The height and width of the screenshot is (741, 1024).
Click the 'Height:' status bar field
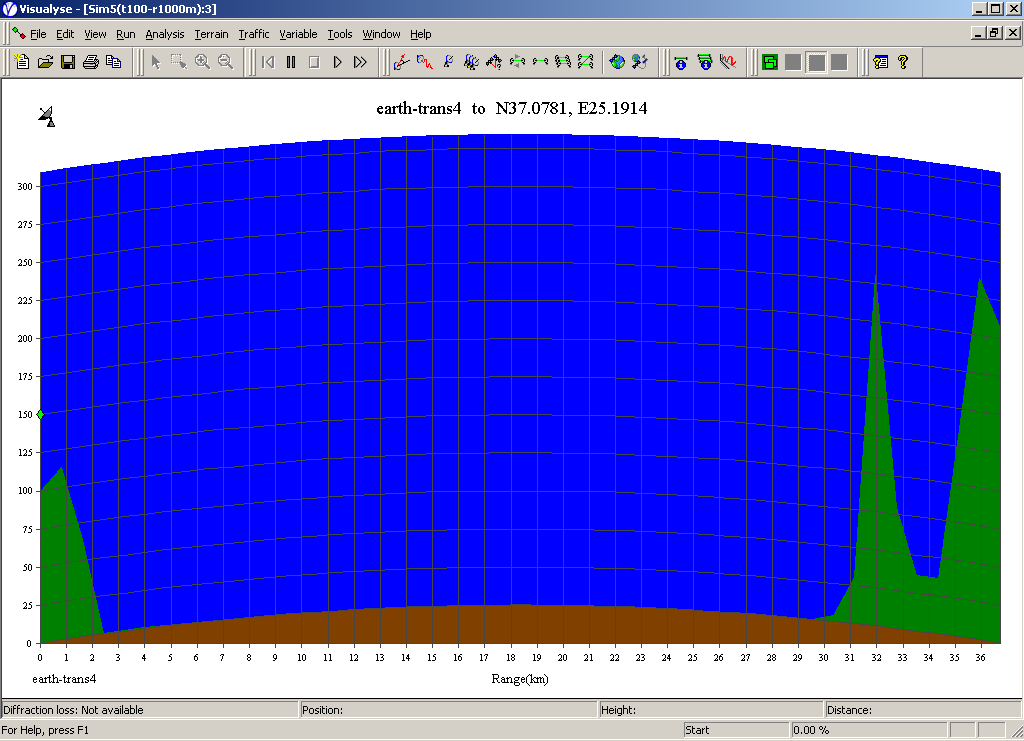tap(711, 710)
